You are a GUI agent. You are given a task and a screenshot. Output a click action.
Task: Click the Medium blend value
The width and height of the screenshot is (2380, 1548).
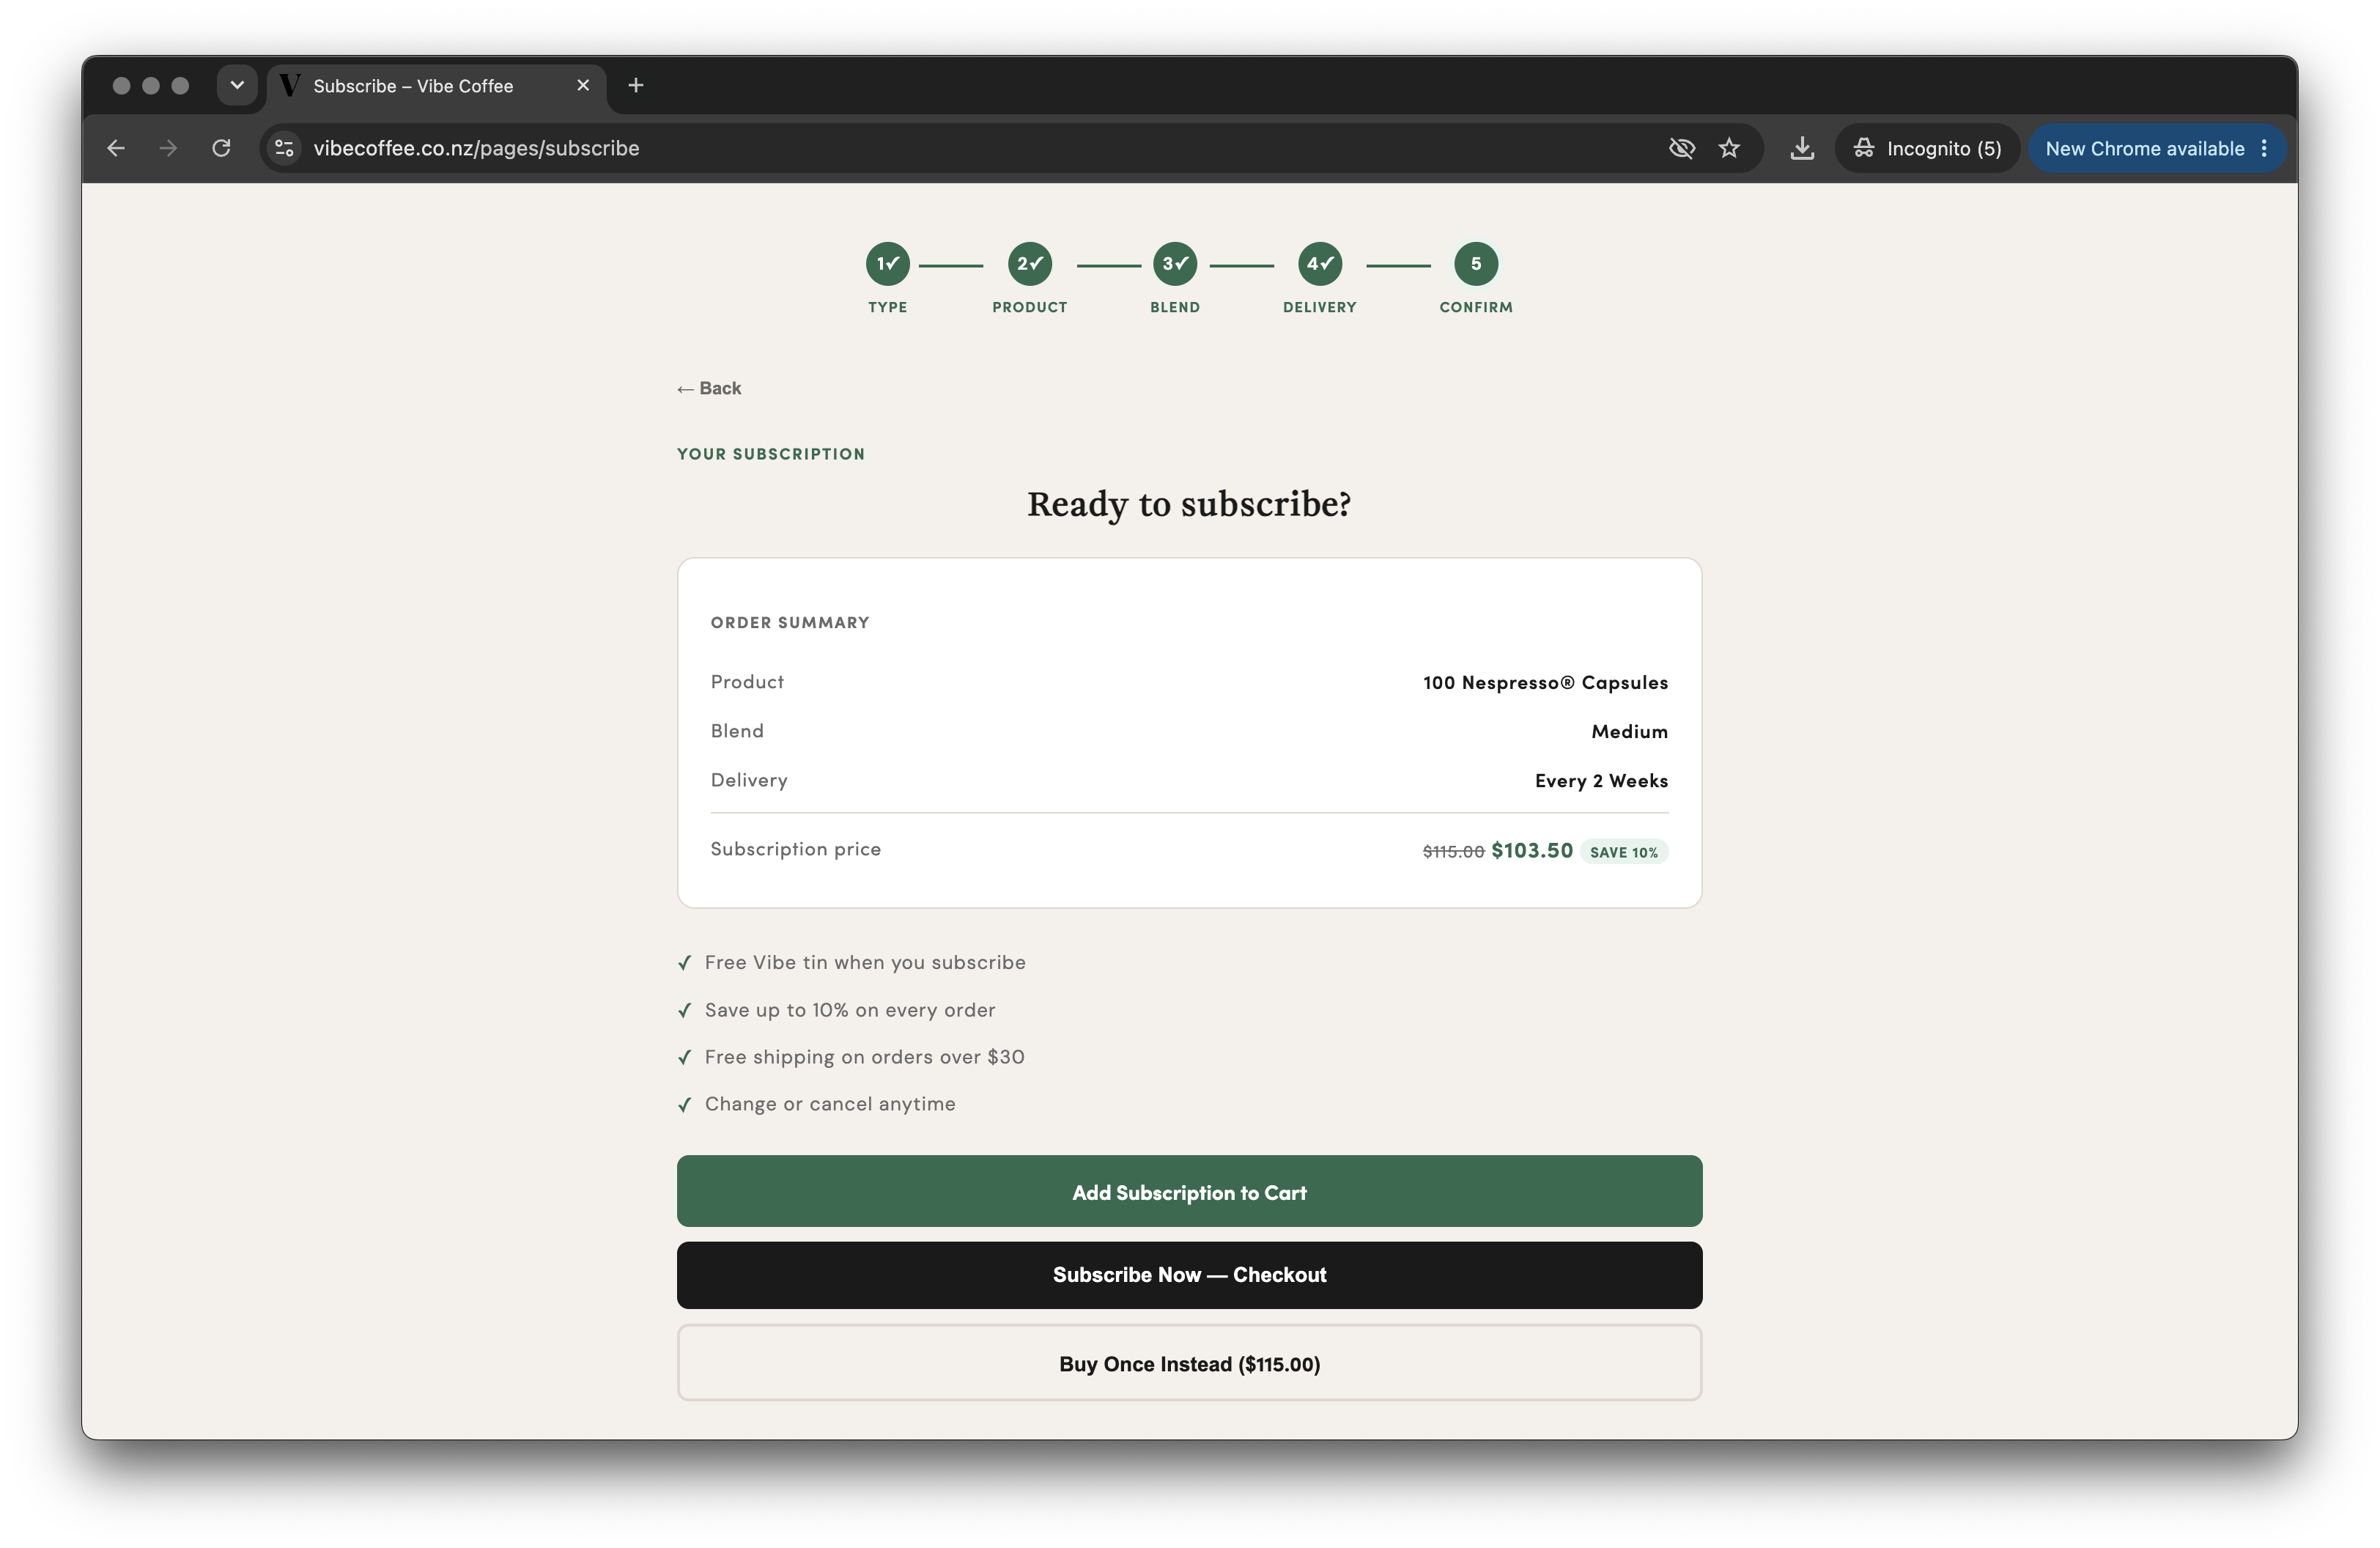click(1629, 731)
